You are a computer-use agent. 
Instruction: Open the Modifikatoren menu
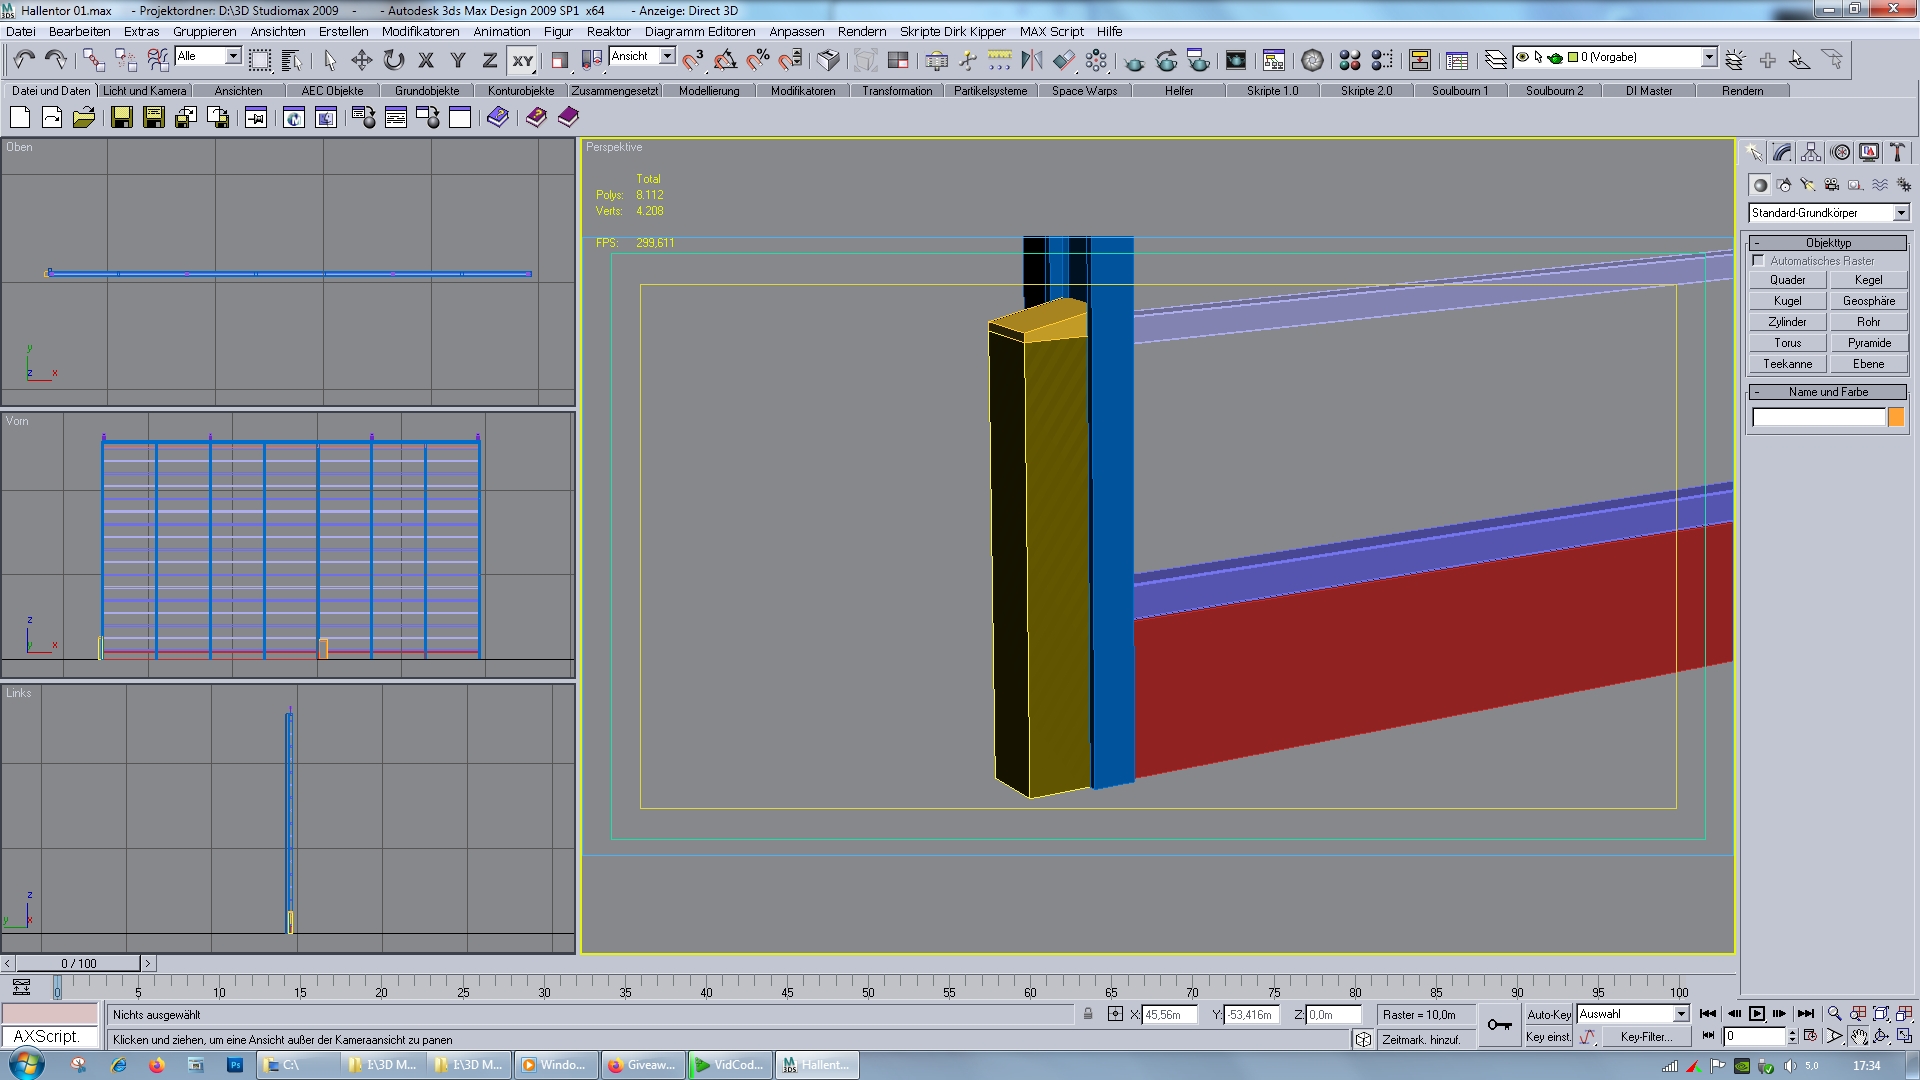(420, 31)
